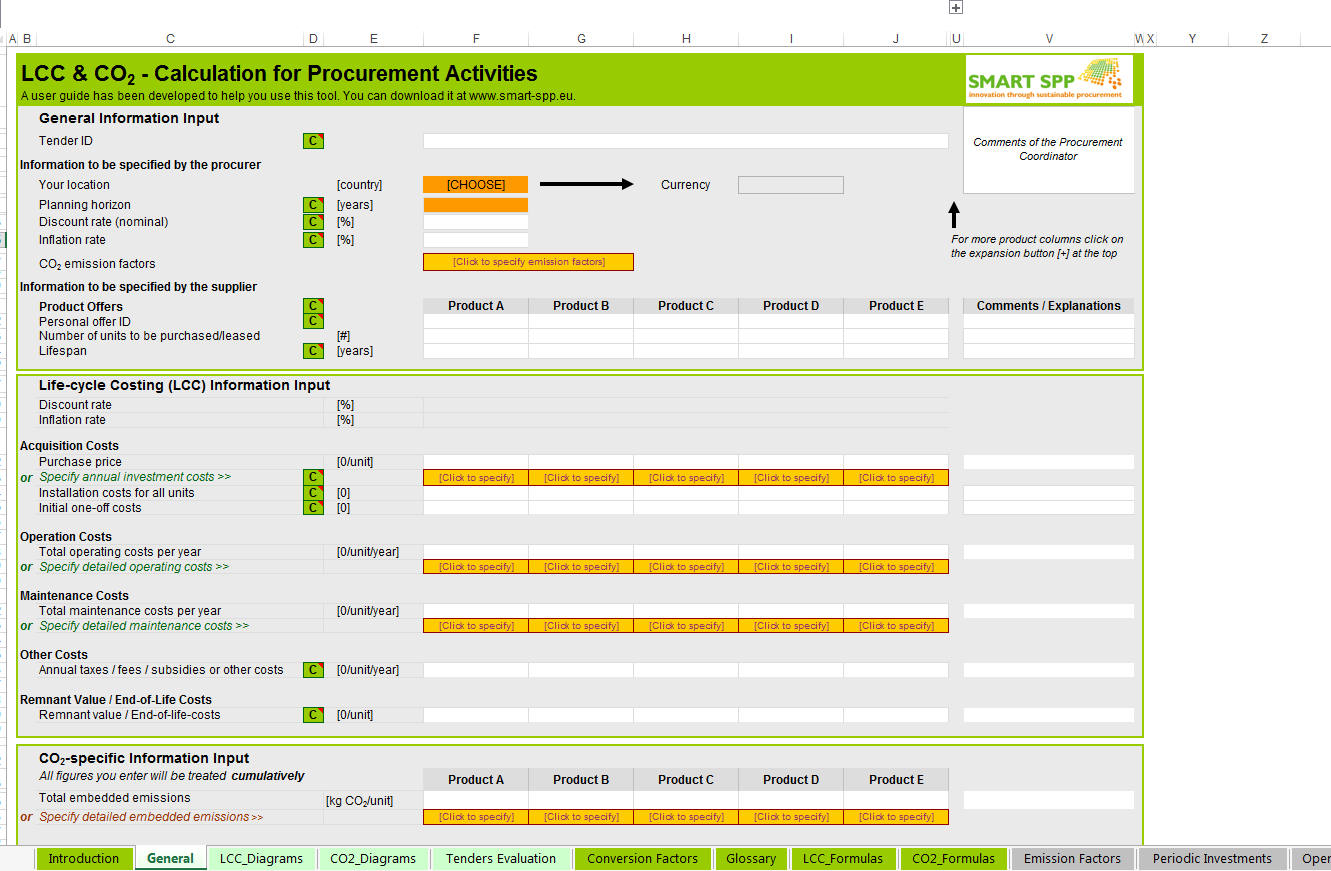Click the SMART SPP logo
Screen dimensions: 1331x871
click(x=1049, y=79)
